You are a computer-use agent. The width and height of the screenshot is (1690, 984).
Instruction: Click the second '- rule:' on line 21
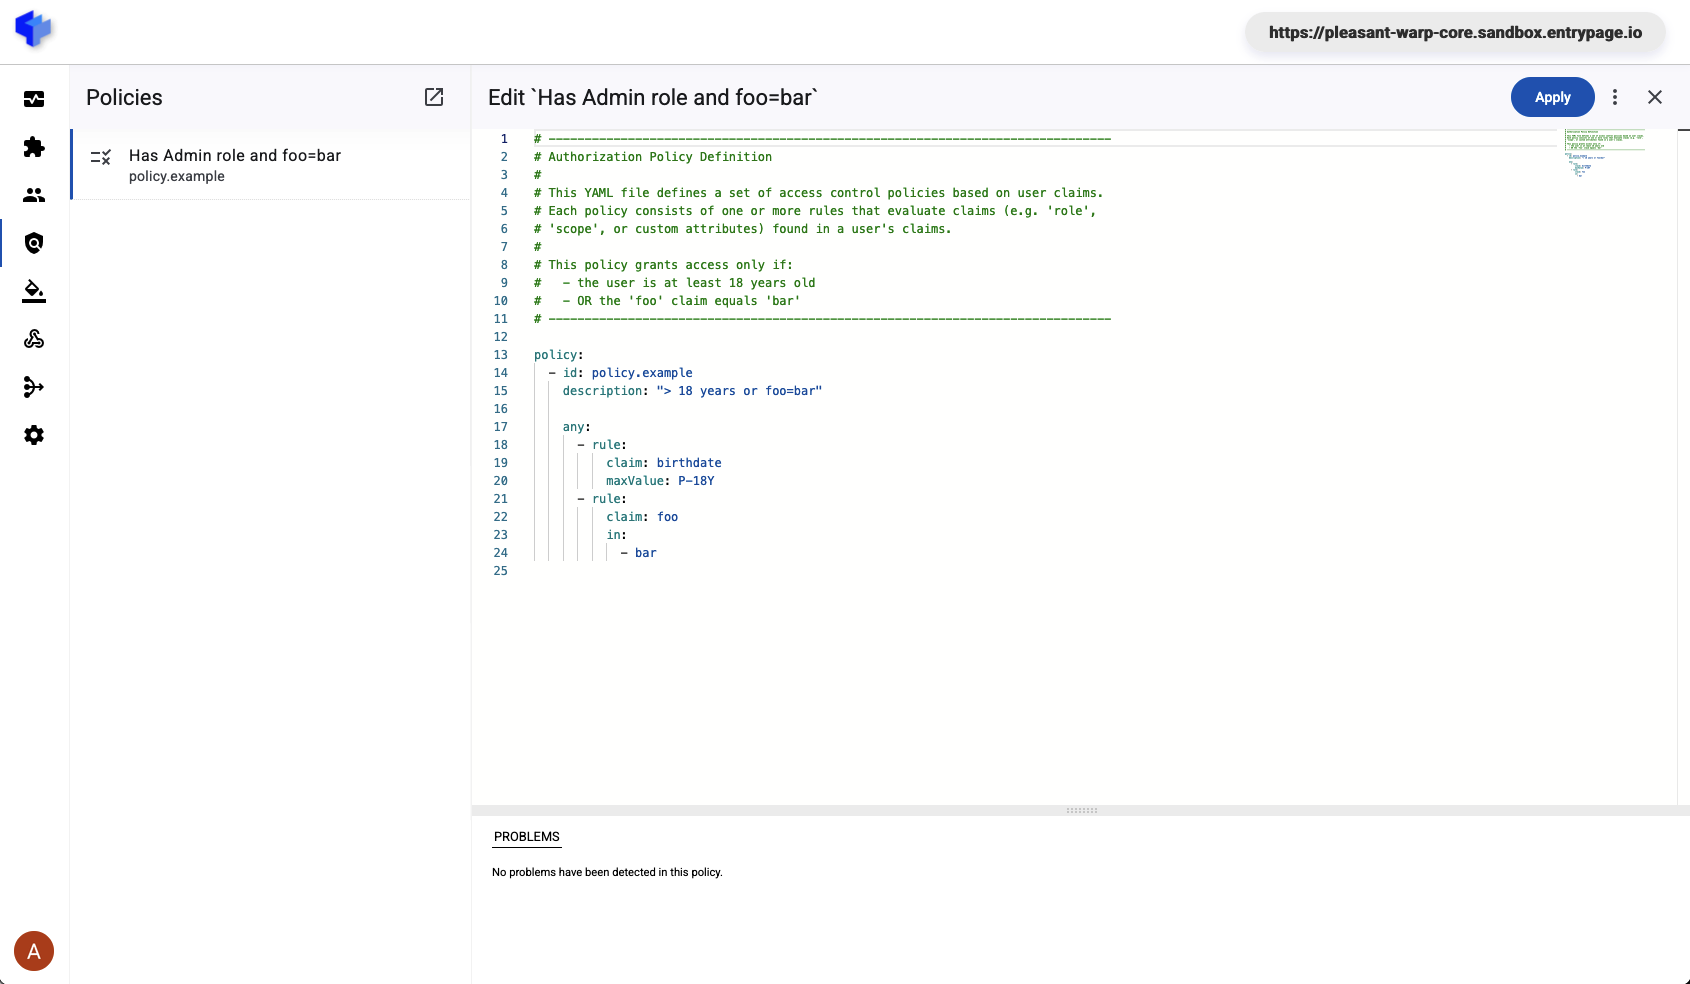(602, 499)
